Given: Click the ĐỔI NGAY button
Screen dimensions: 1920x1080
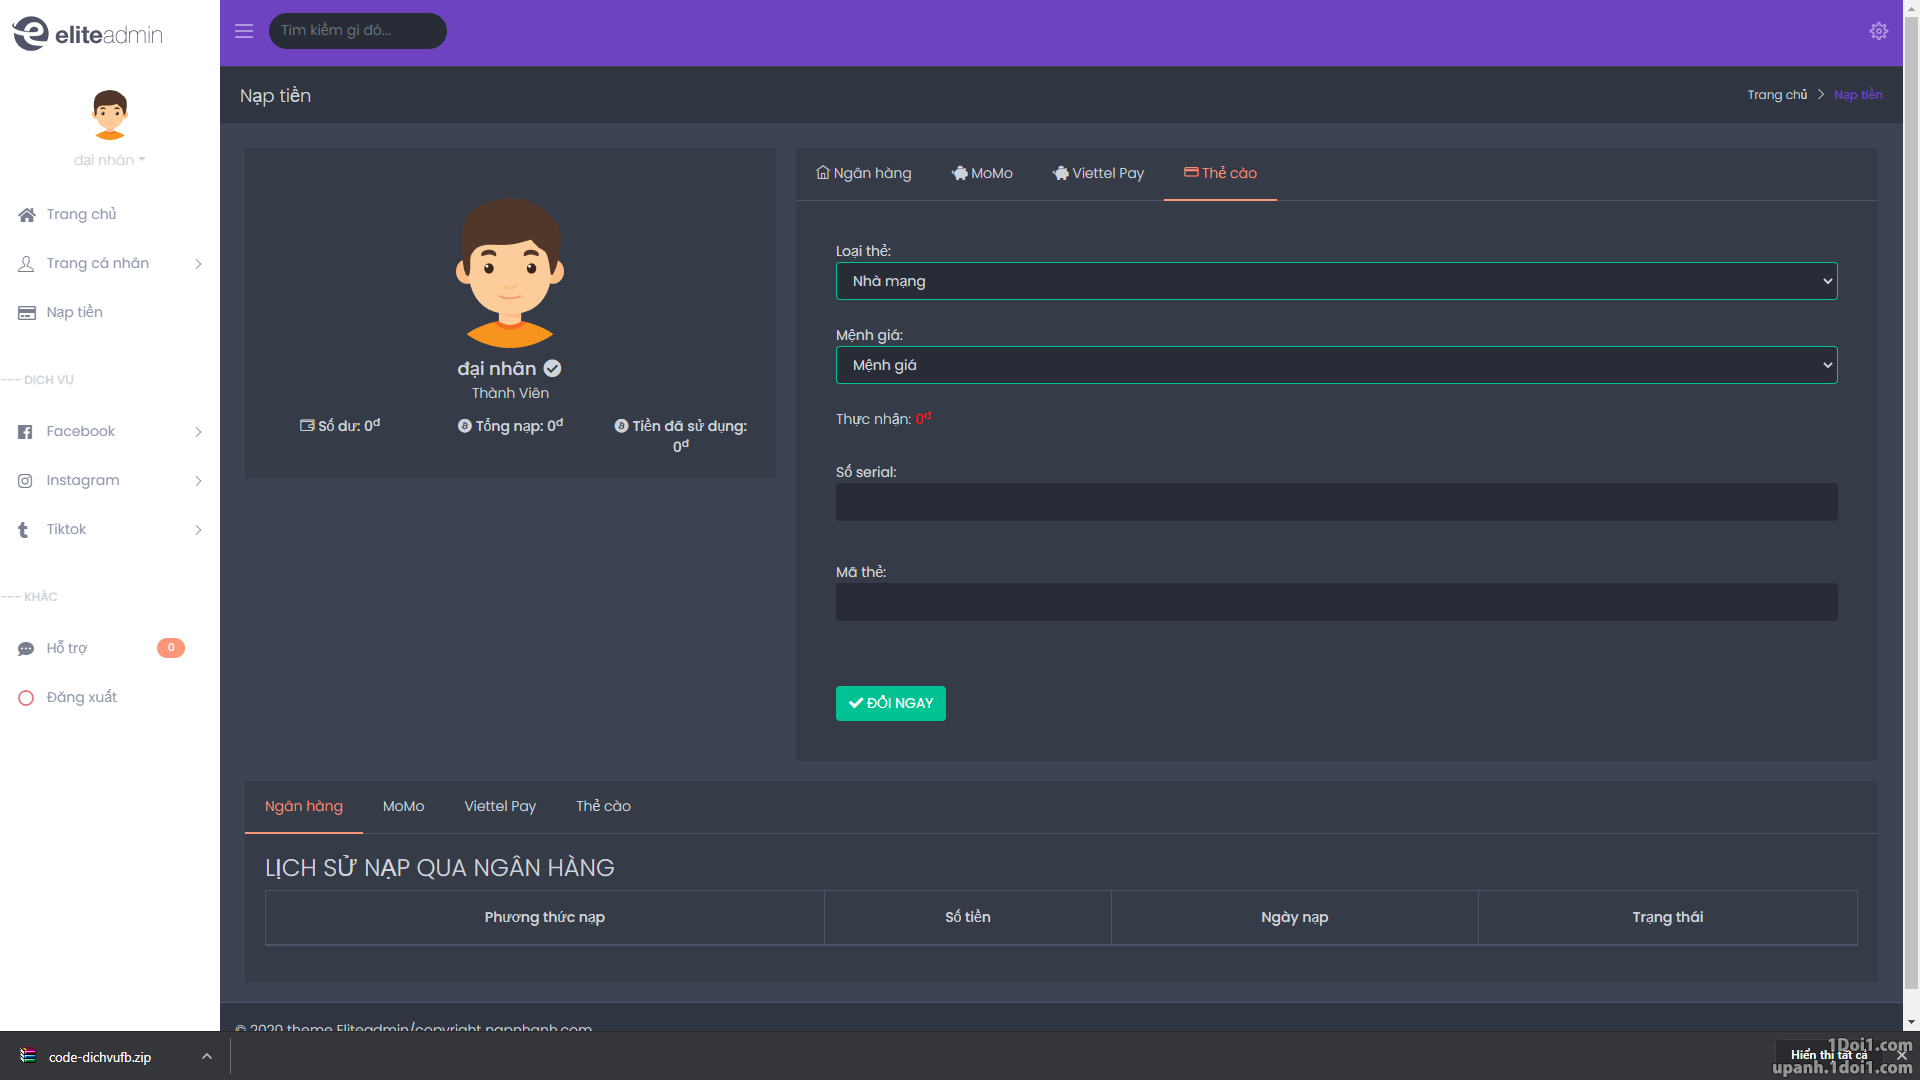Looking at the screenshot, I should tap(890, 703).
